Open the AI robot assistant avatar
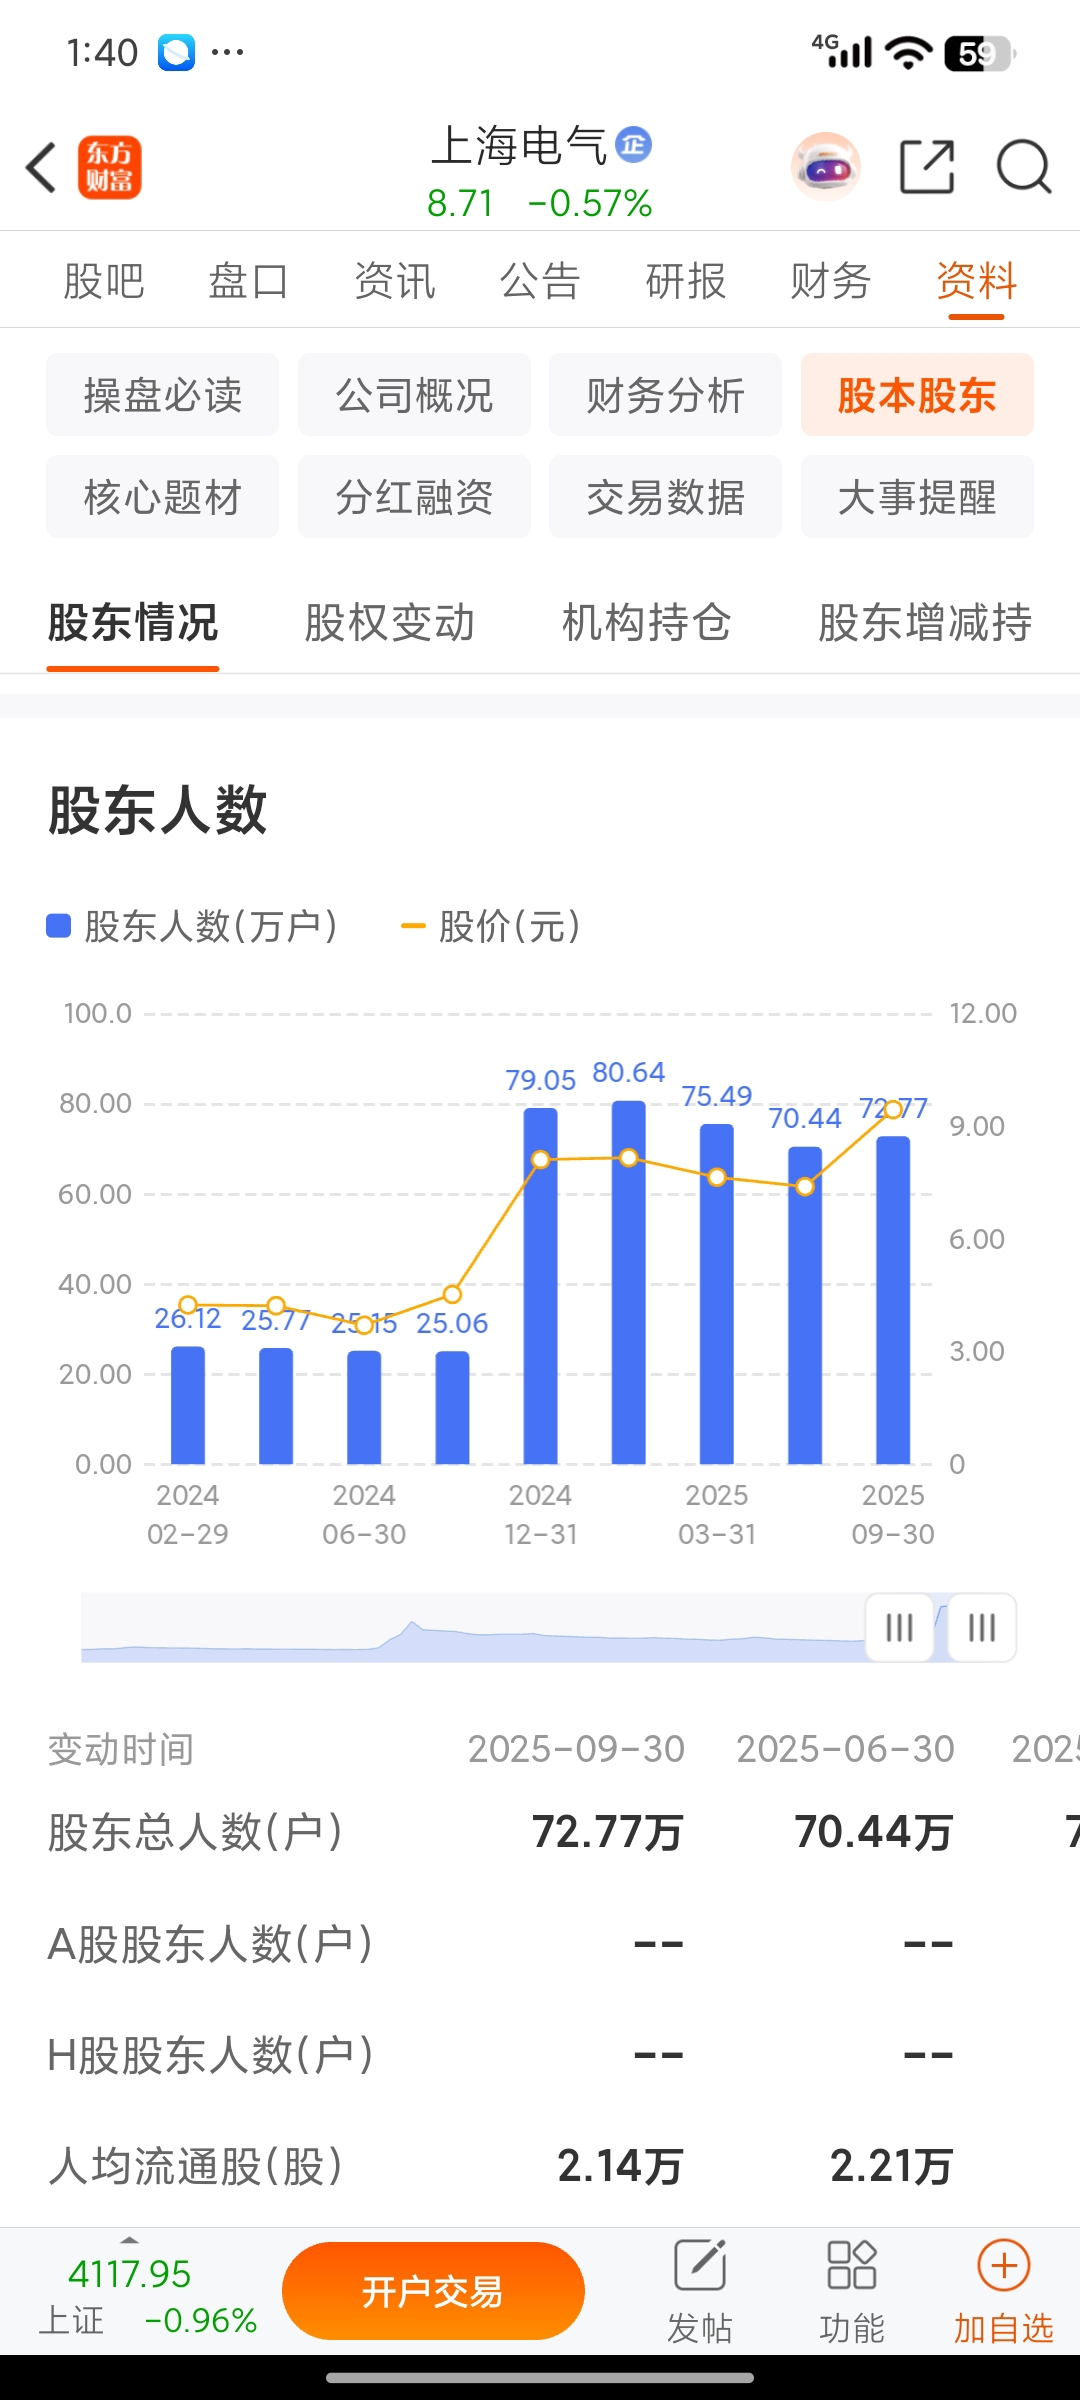The image size is (1080, 2400). tap(826, 167)
